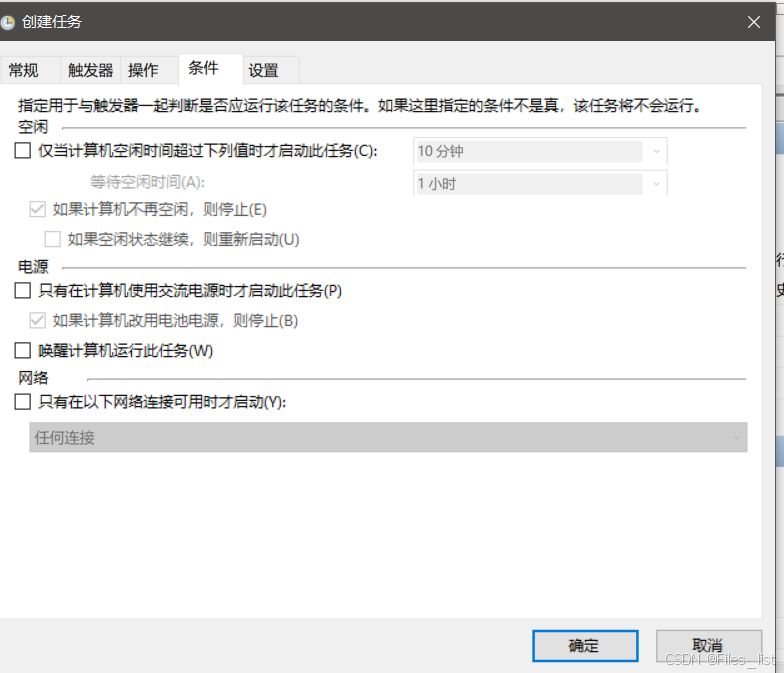This screenshot has height=673, width=784.
Task: Toggle 如果计算机改用电池电源，则停止(B) checkbox
Action: (38, 320)
